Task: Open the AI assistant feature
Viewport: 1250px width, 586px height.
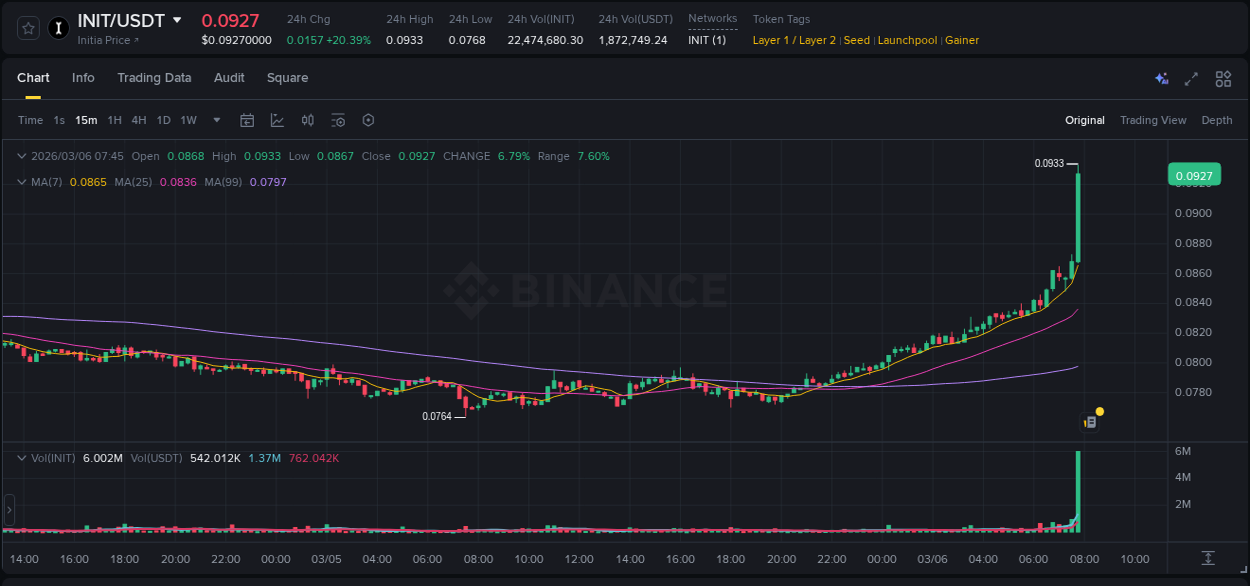Action: coord(1160,78)
